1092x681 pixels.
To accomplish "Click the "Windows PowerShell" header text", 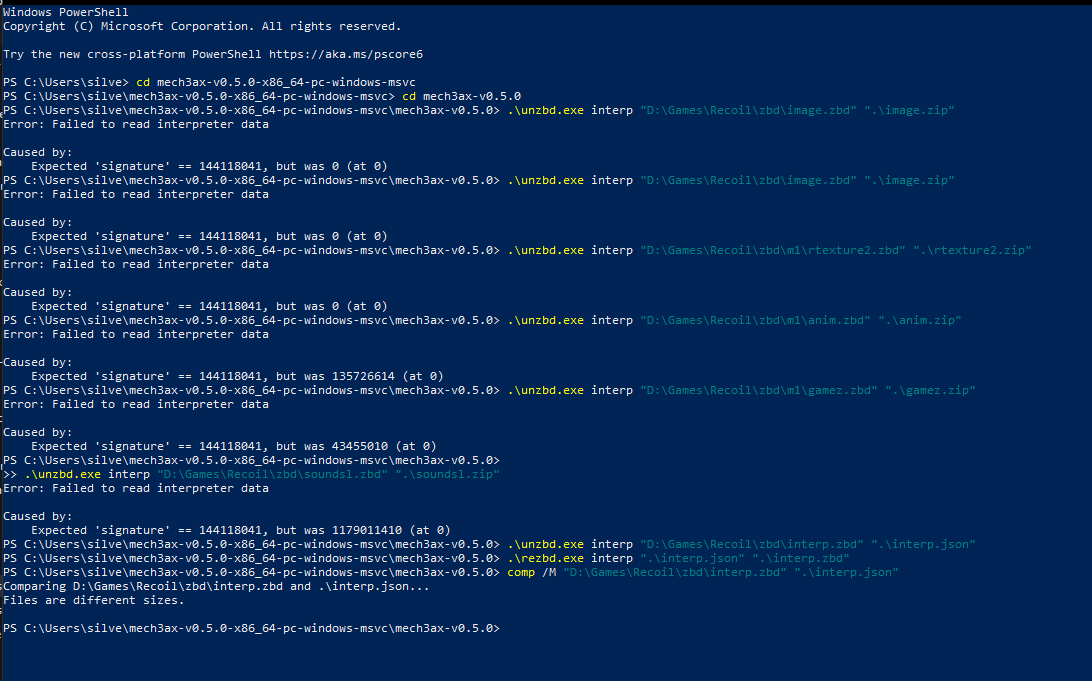I will (x=65, y=12).
